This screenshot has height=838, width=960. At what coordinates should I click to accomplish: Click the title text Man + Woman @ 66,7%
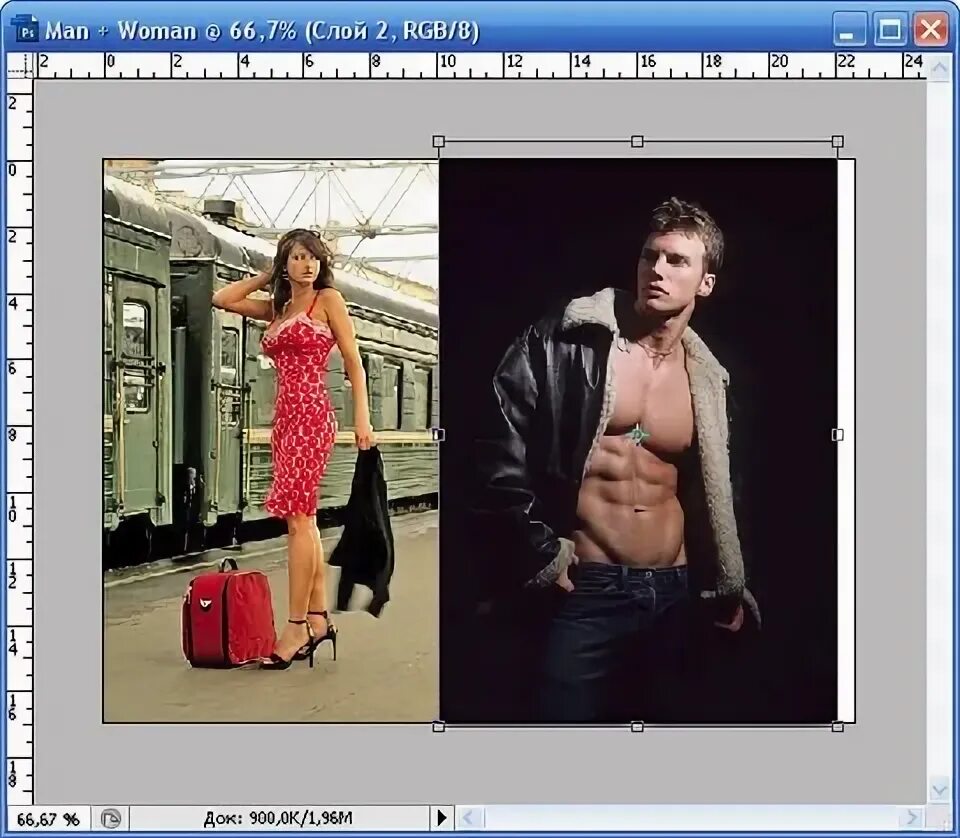[171, 31]
